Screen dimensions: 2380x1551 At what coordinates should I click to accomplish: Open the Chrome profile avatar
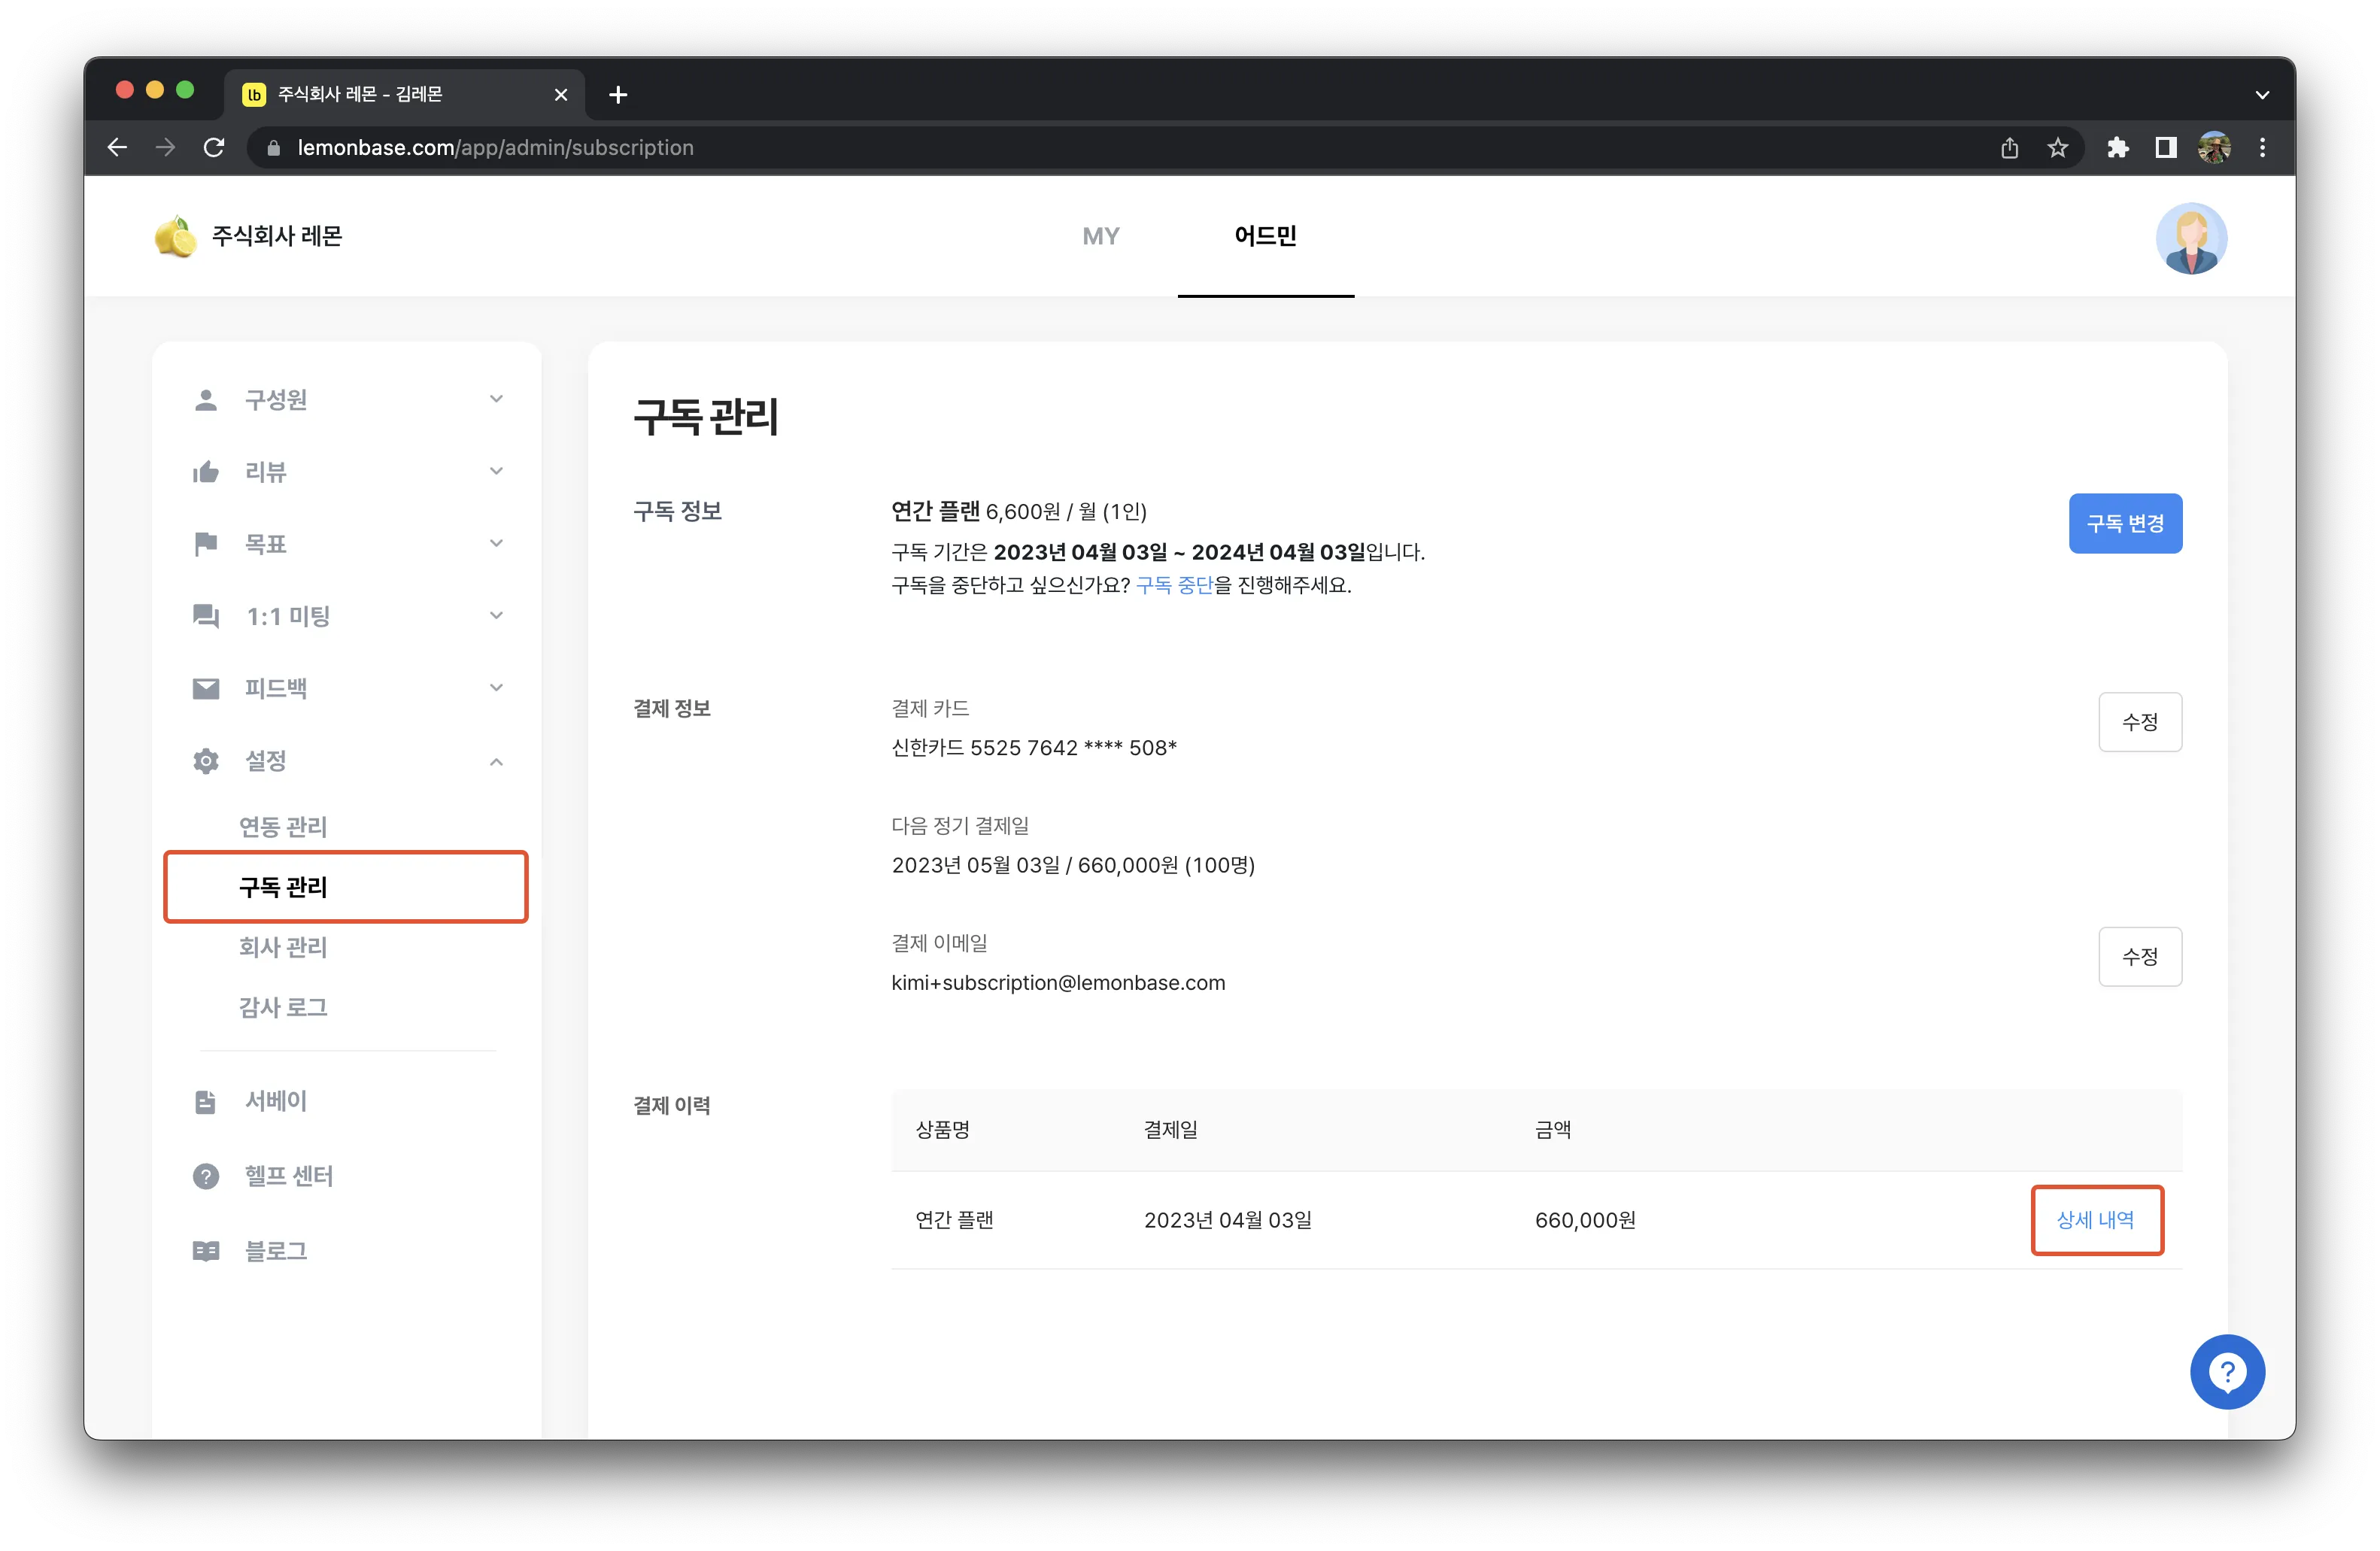coord(2214,148)
